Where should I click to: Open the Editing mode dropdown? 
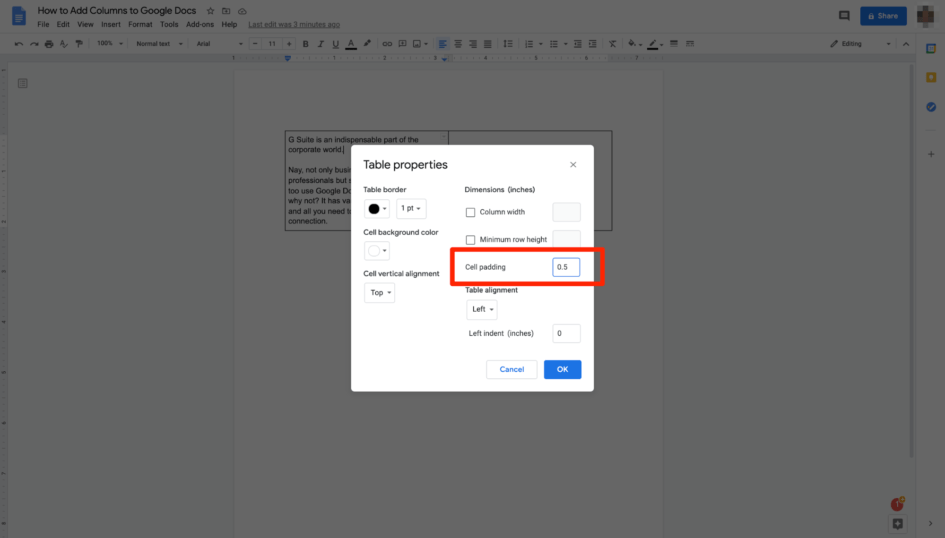pyautogui.click(x=860, y=44)
